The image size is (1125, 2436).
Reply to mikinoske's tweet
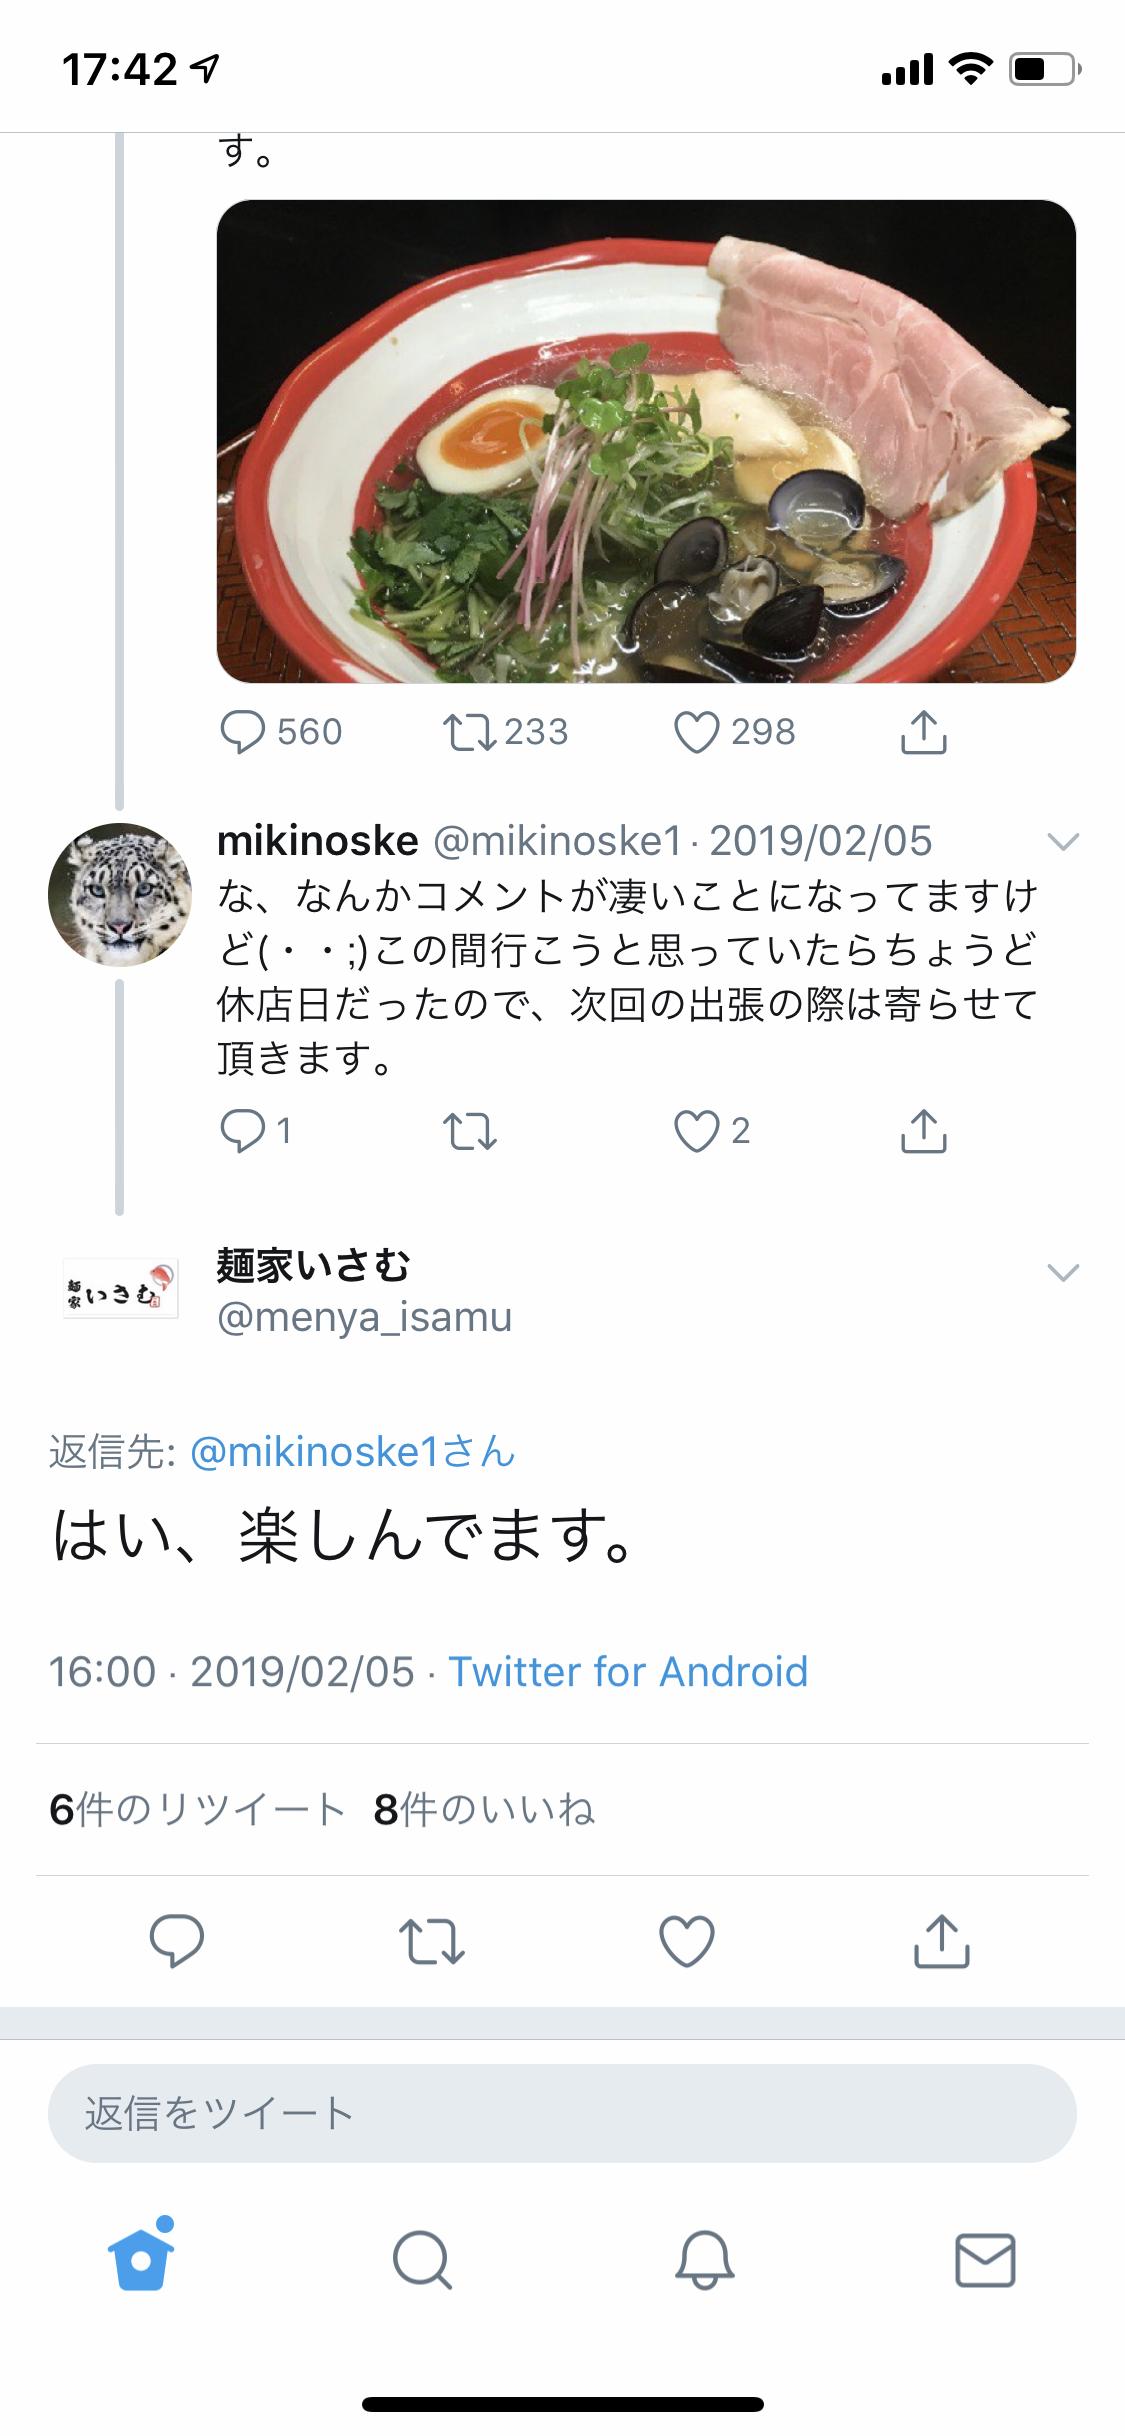point(243,1131)
